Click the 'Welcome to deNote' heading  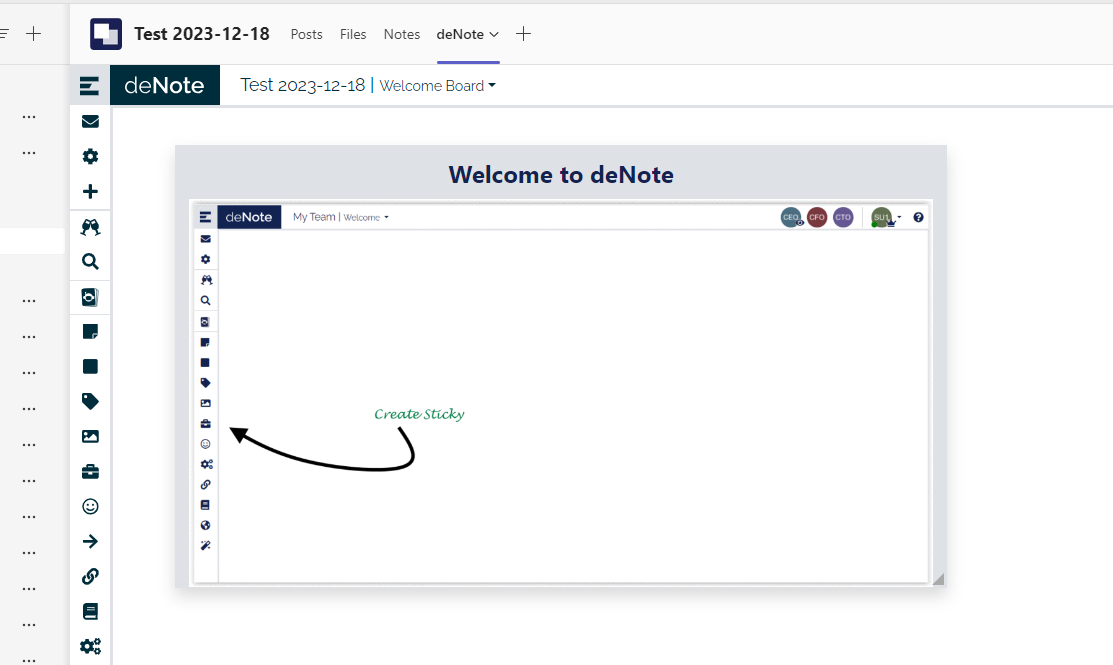[561, 175]
